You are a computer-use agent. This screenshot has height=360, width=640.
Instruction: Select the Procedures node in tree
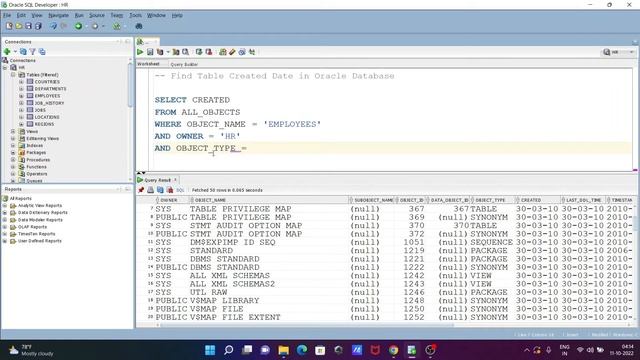click(38, 160)
